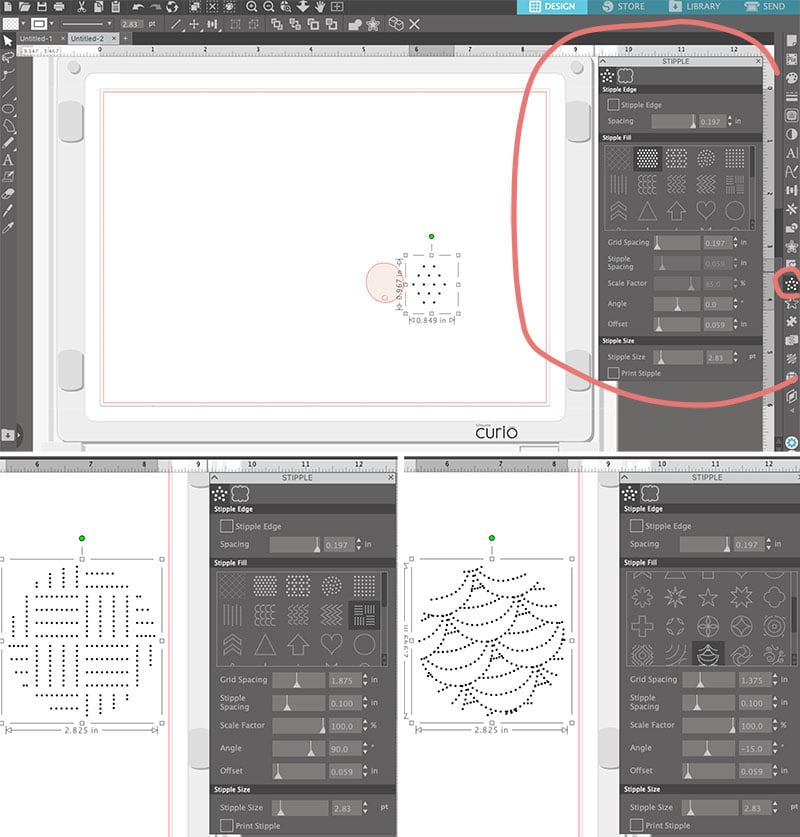Zoom out with the minus magnifier icon
This screenshot has height=837, width=800.
pos(269,6)
